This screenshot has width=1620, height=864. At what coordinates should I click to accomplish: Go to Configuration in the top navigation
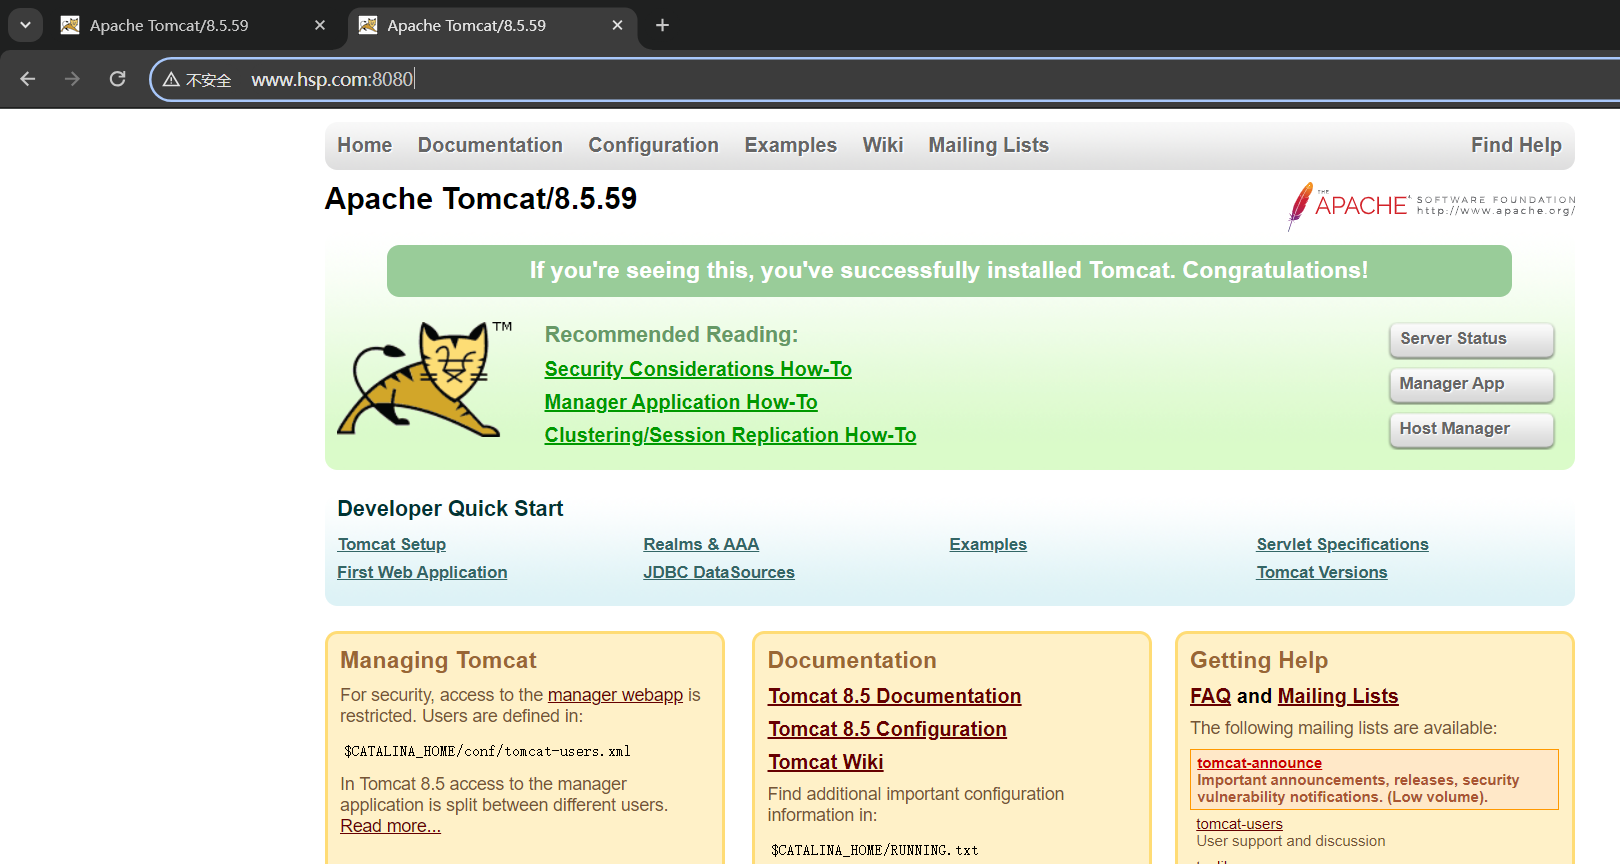pos(653,145)
